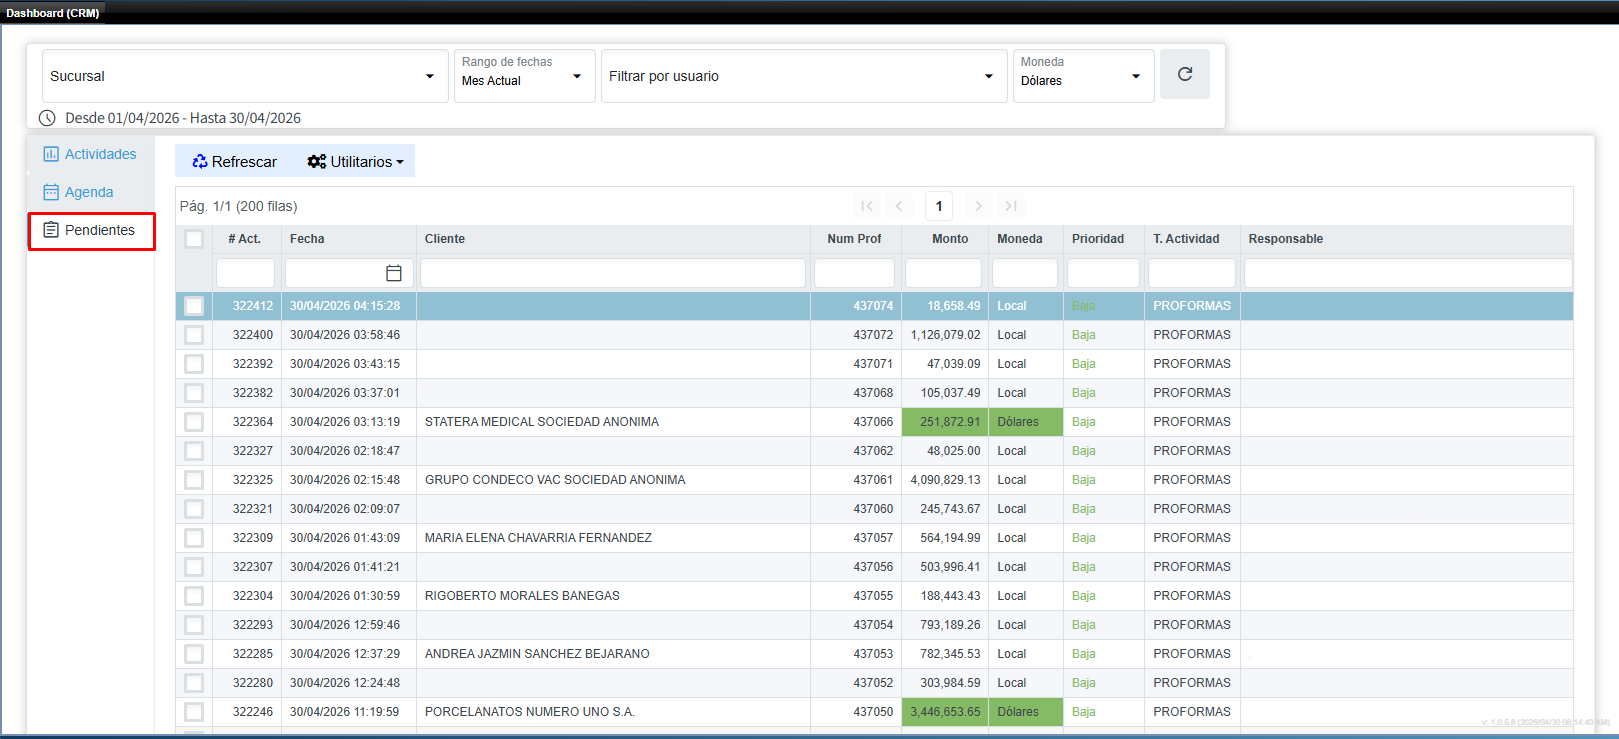This screenshot has height=739, width=1619.
Task: Go to previous page arrow
Action: coord(899,206)
